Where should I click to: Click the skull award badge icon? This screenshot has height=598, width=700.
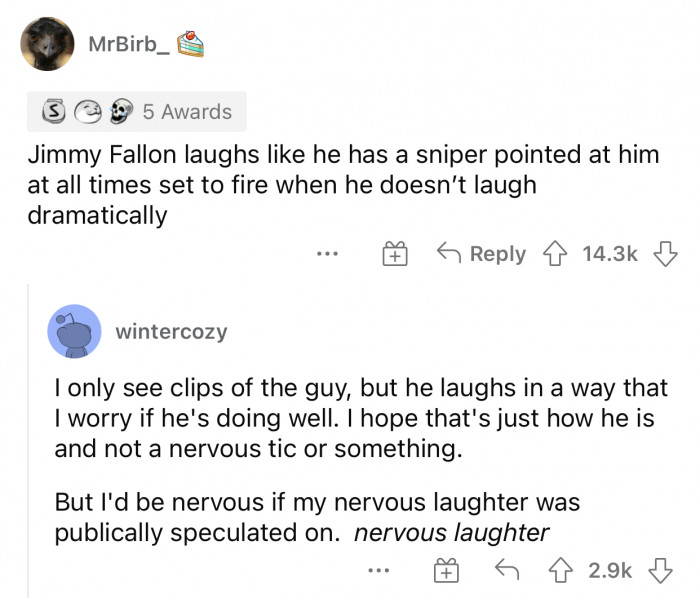[118, 112]
